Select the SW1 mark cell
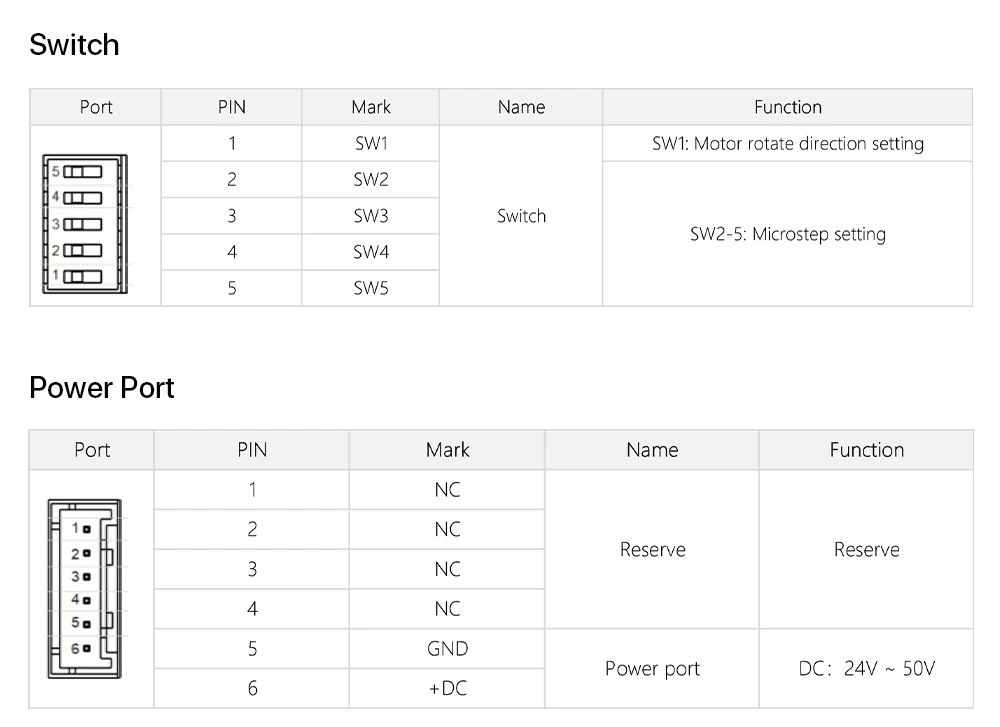The width and height of the screenshot is (1000, 727). 371,143
